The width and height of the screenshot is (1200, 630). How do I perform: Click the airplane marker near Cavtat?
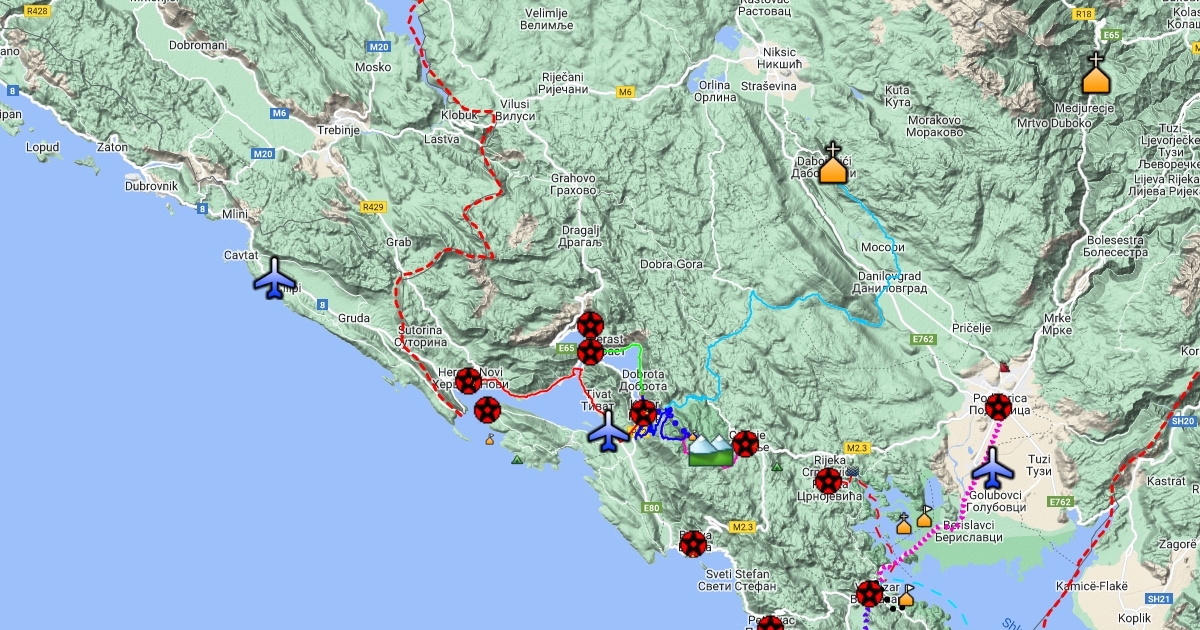point(274,278)
